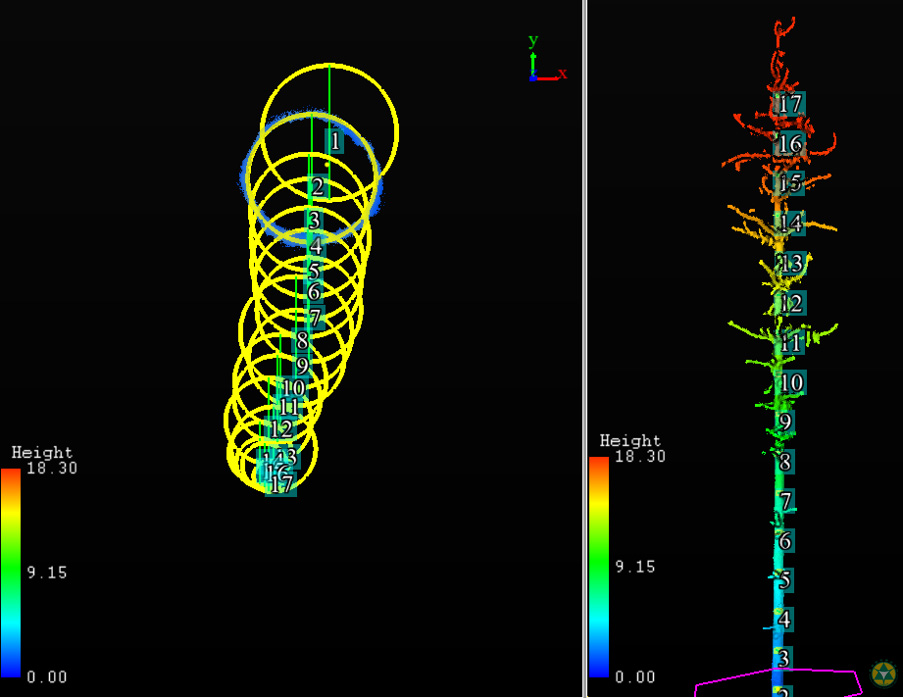The width and height of the screenshot is (903, 698).
Task: Select section label 11 on tree profile
Action: pos(791,343)
